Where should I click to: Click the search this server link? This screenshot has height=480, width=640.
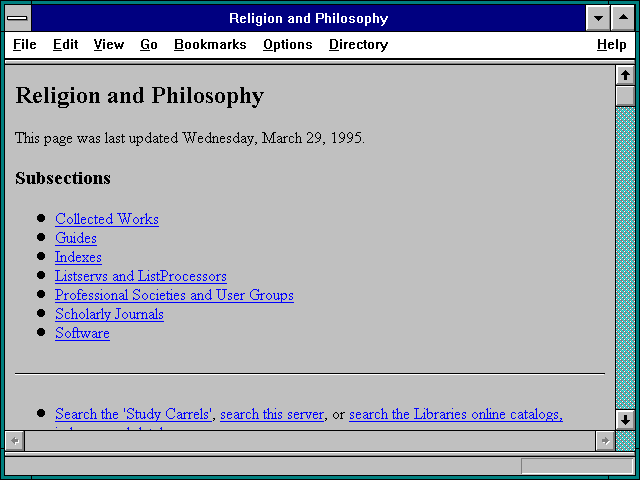pos(272,414)
